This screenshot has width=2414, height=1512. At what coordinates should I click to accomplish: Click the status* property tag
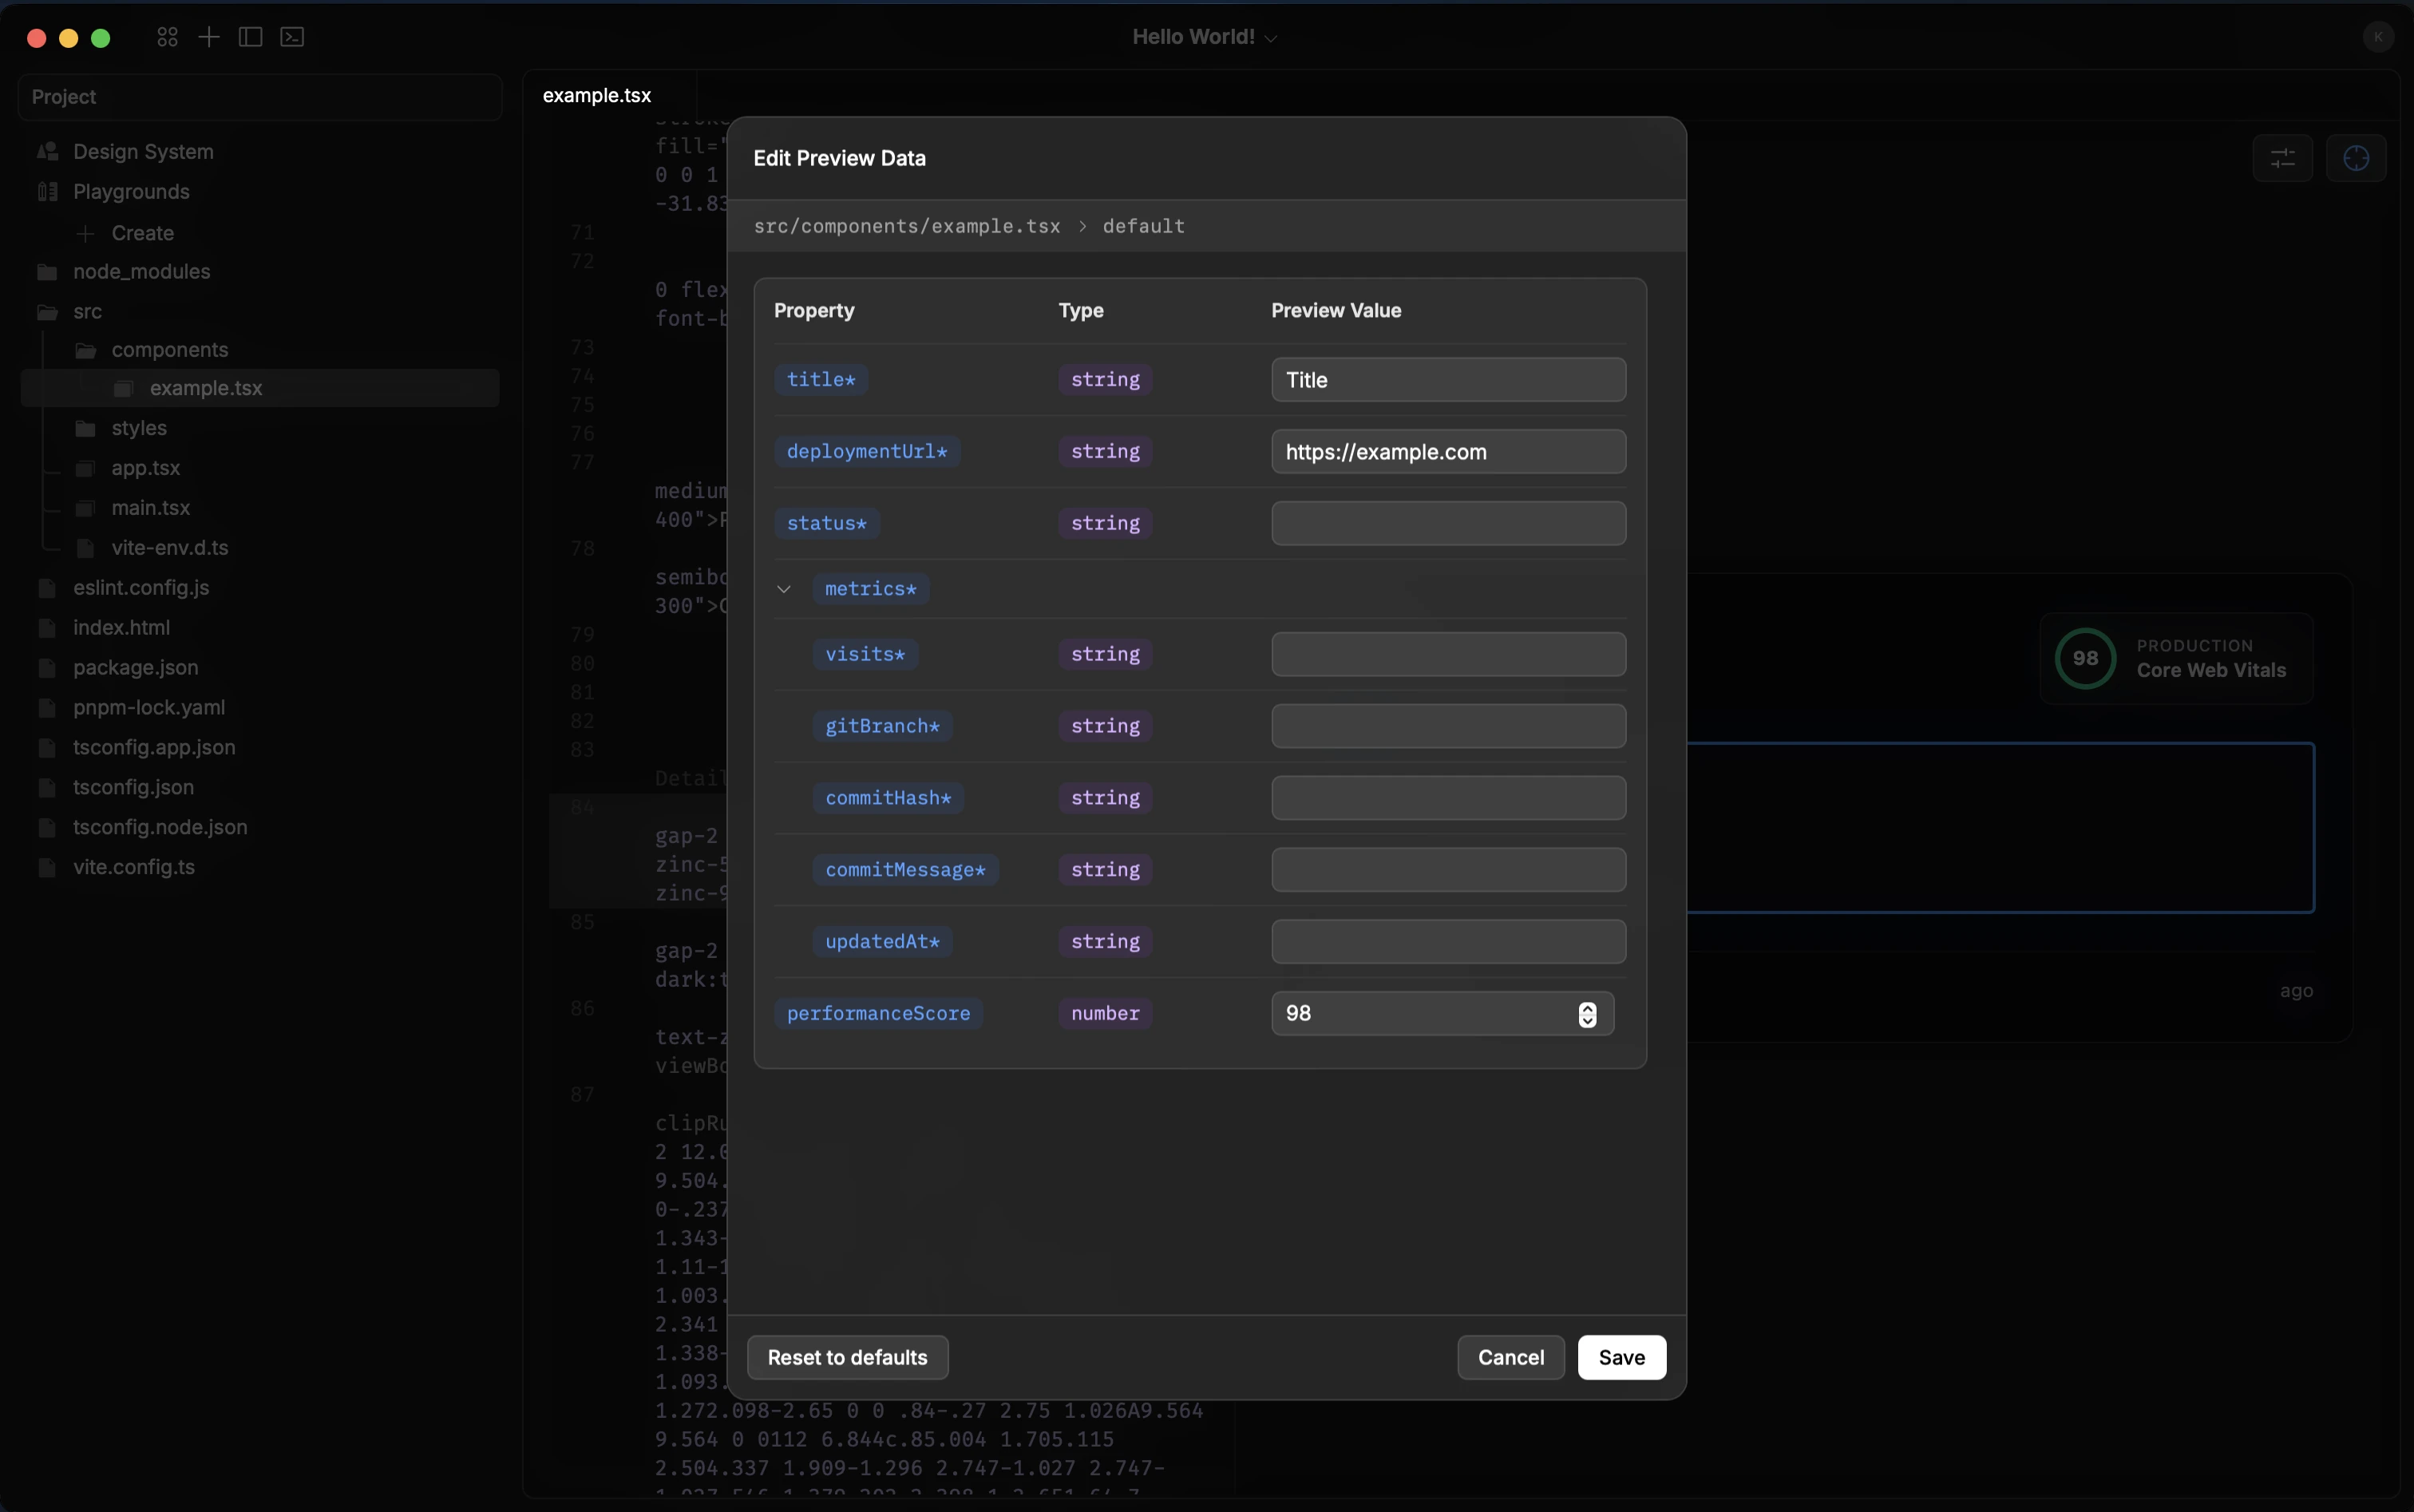(827, 524)
